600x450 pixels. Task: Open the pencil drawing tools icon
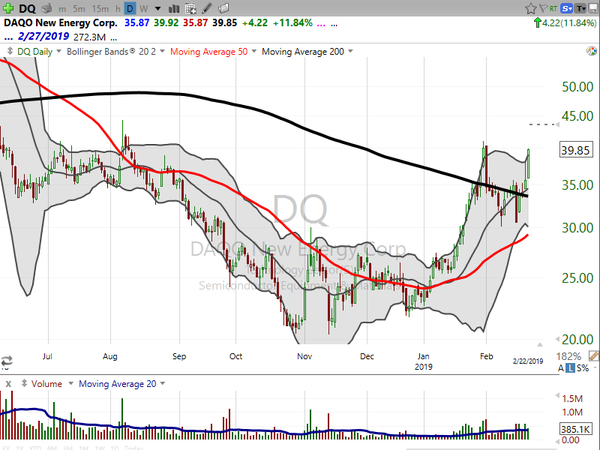[x=207, y=8]
